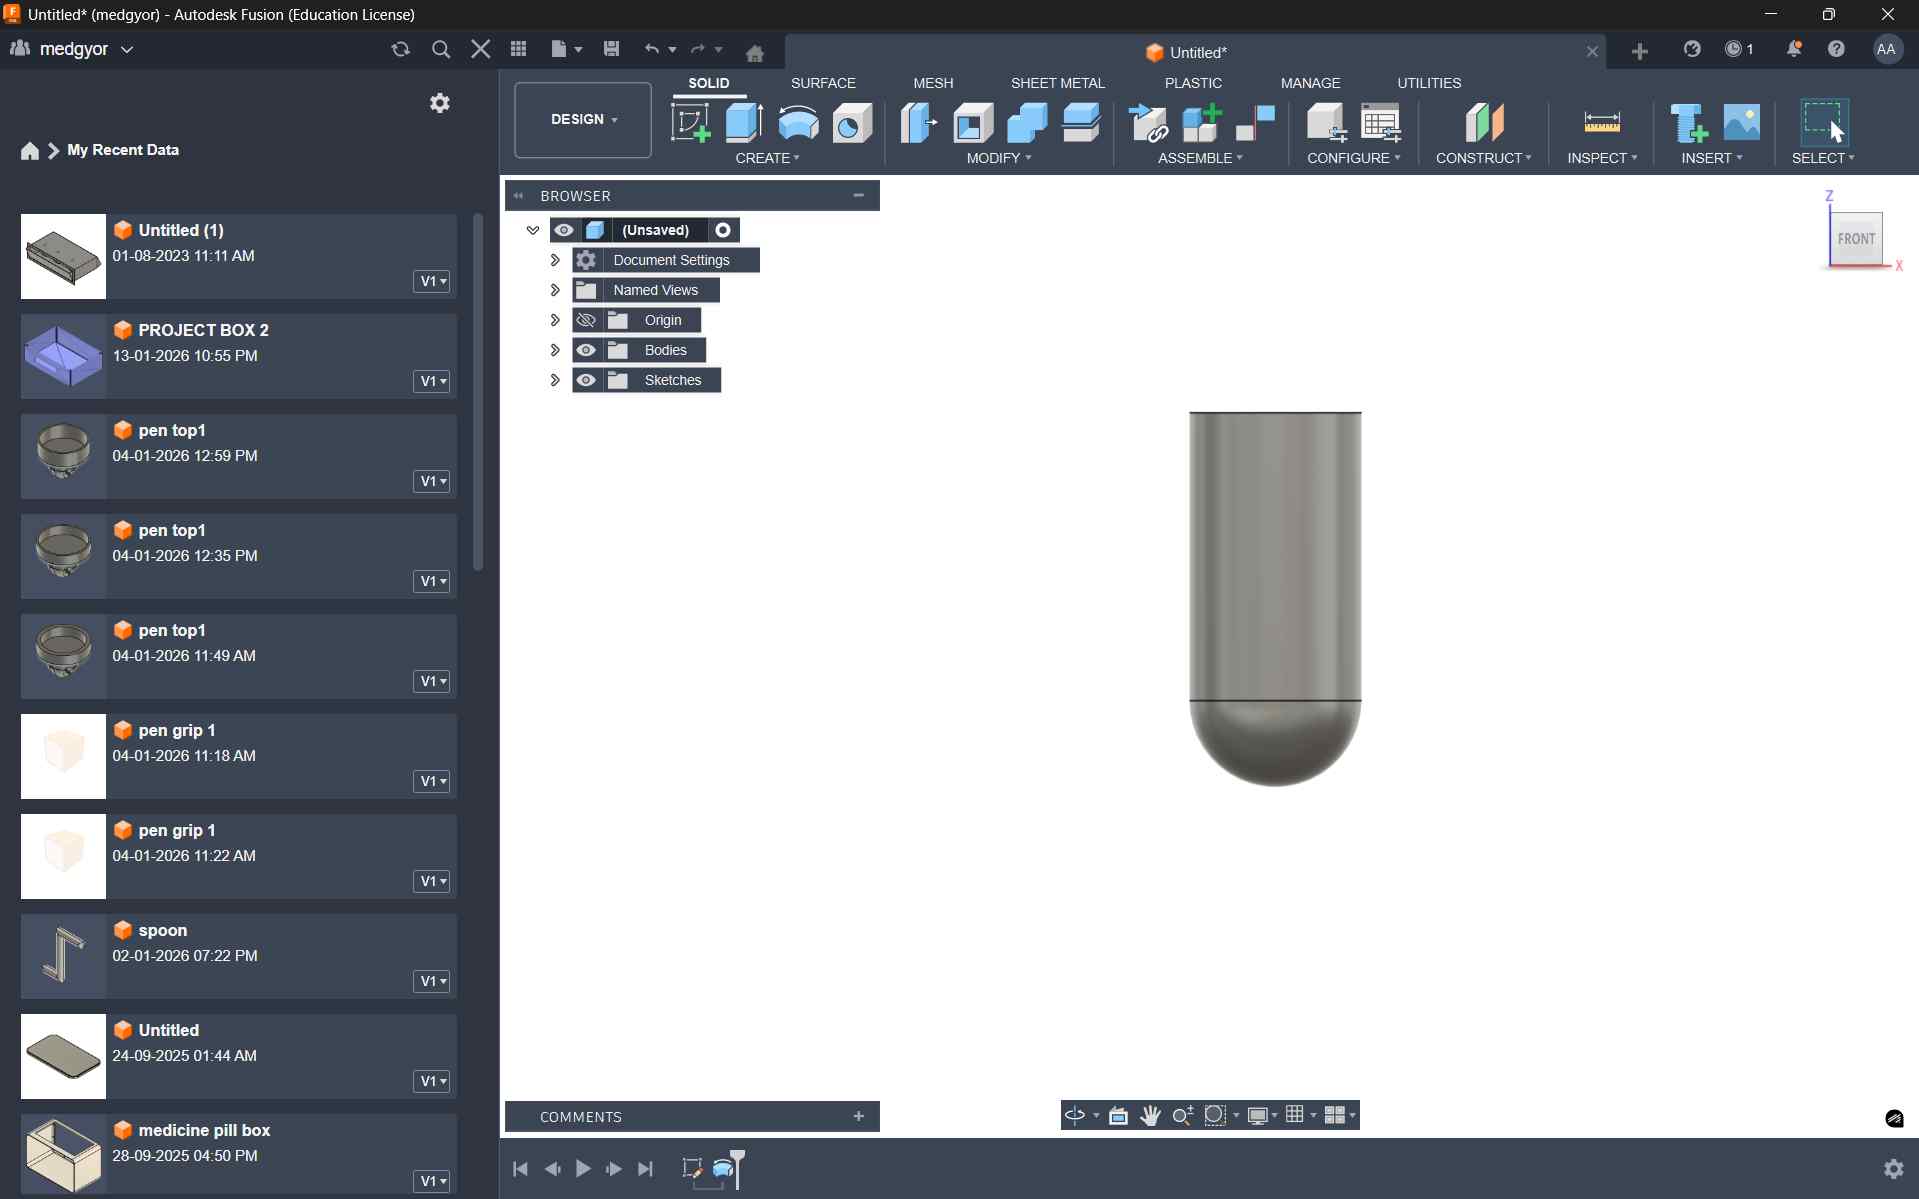Click the Orbit navigation icon
This screenshot has height=1199, width=1919.
tap(1075, 1115)
